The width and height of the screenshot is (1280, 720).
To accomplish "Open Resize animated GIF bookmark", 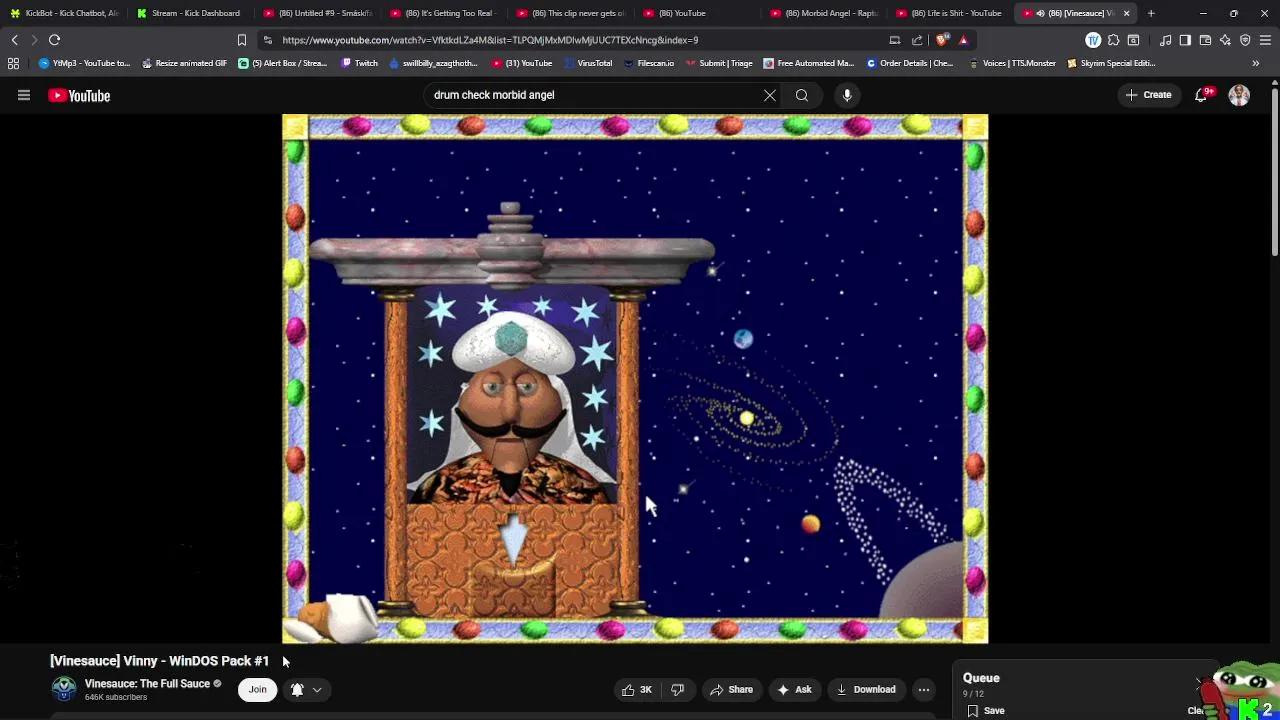I will pyautogui.click(x=184, y=63).
